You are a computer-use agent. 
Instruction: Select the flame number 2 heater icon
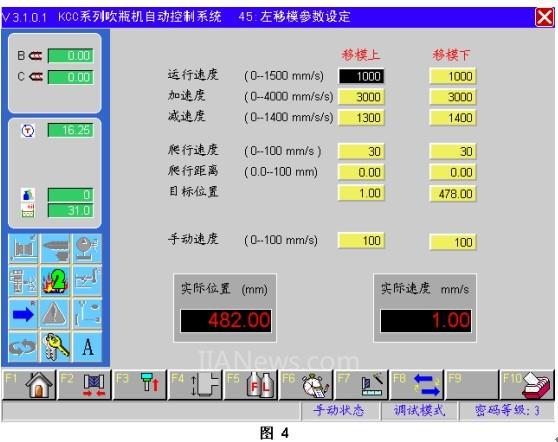[56, 281]
